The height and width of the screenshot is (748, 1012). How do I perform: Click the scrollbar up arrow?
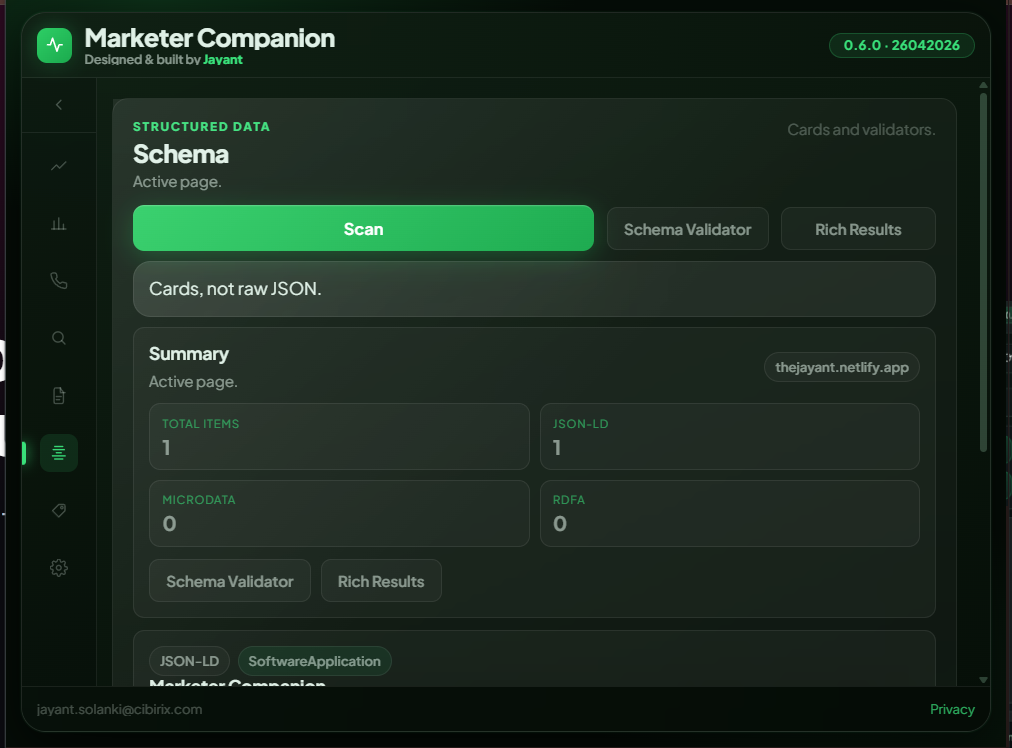tap(983, 85)
